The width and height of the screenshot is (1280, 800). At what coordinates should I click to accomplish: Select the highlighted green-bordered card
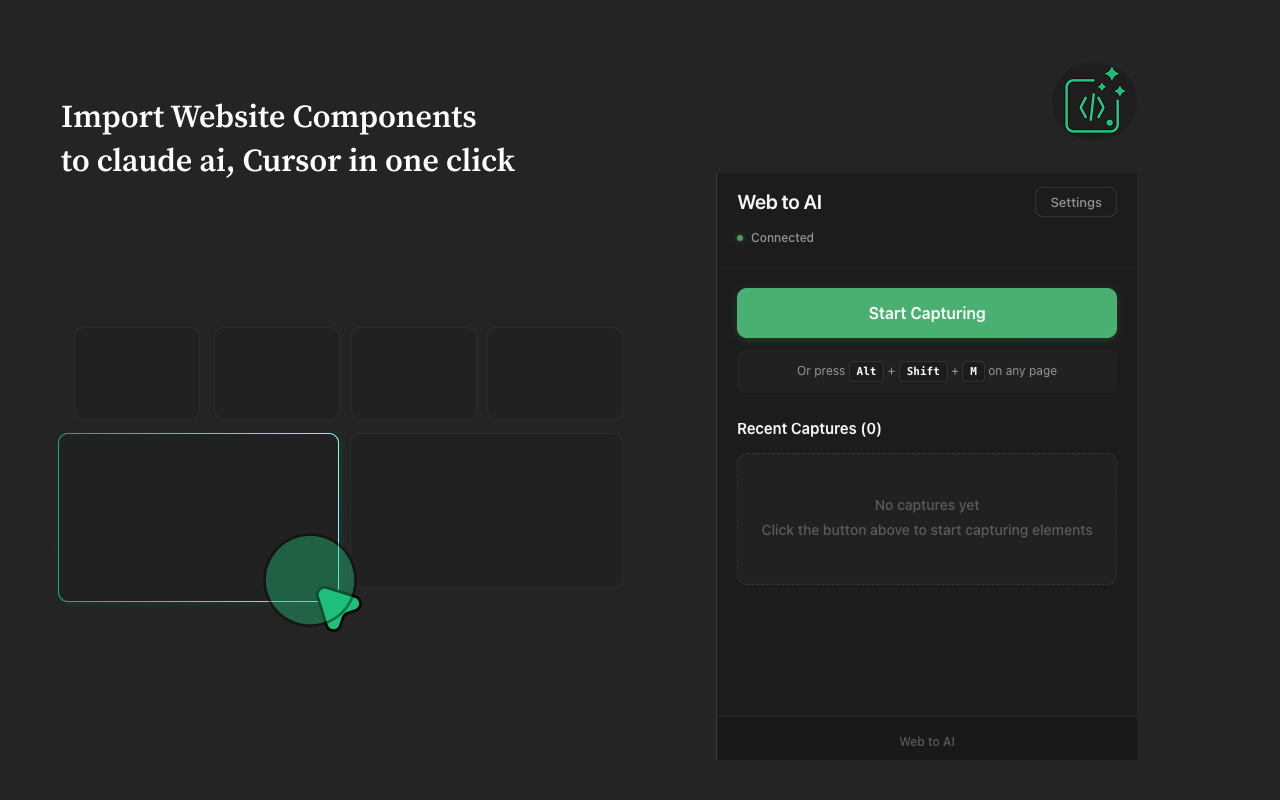(198, 517)
